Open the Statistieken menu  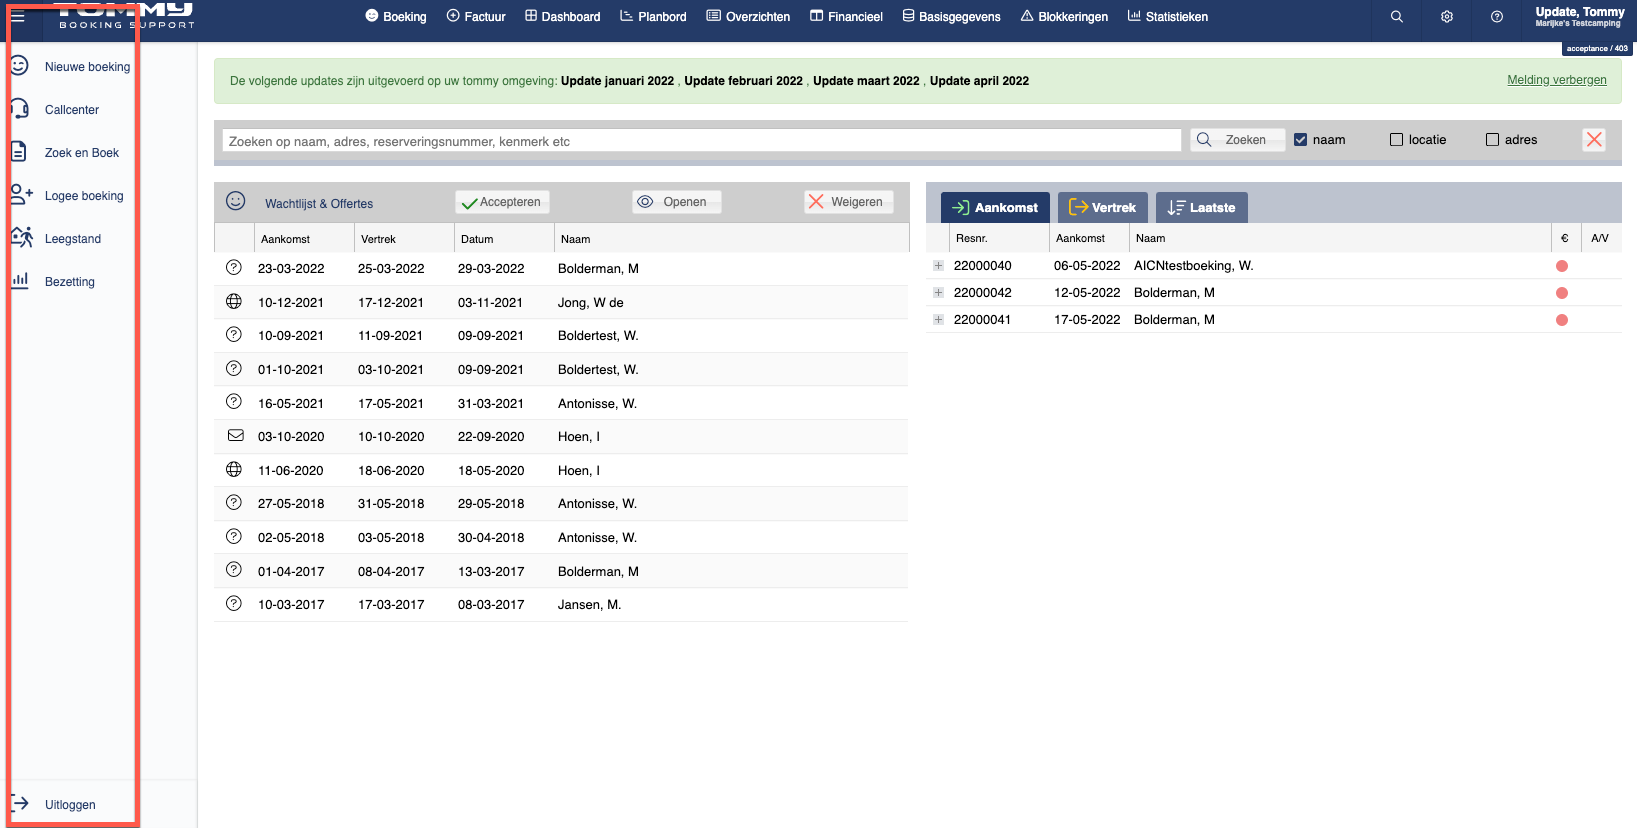click(1168, 17)
